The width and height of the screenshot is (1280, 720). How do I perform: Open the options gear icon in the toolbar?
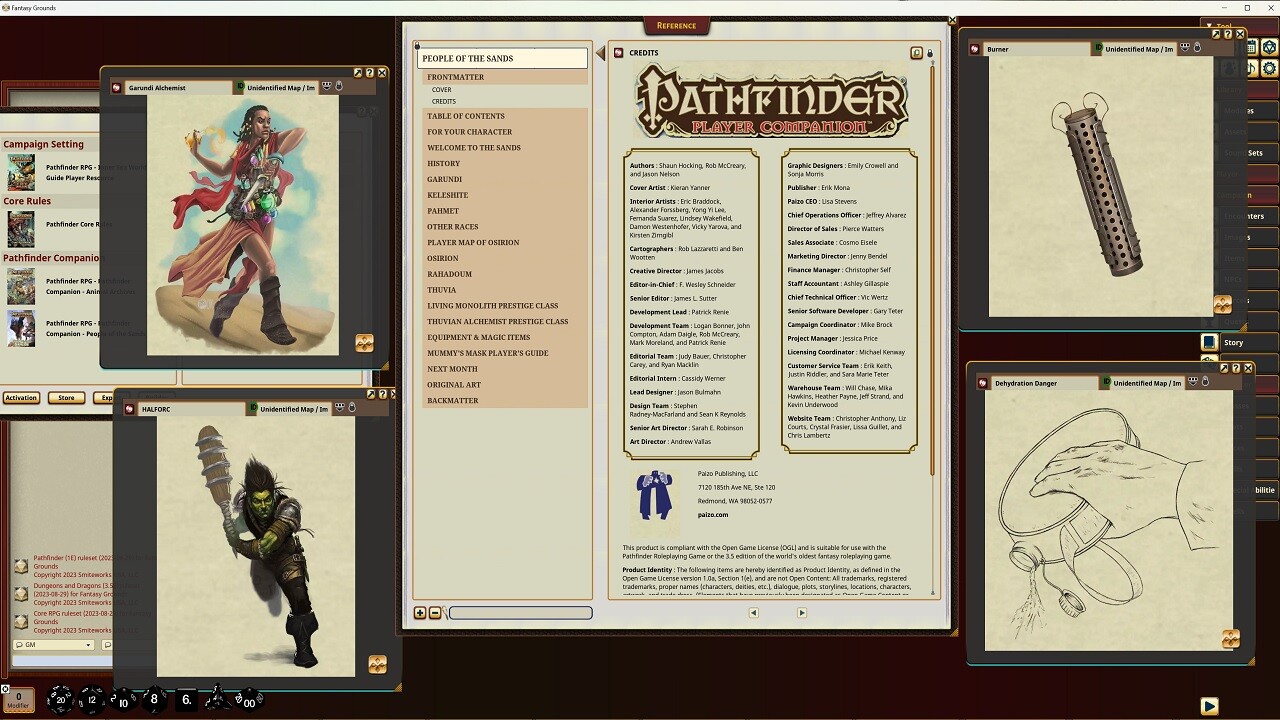coord(1270,66)
